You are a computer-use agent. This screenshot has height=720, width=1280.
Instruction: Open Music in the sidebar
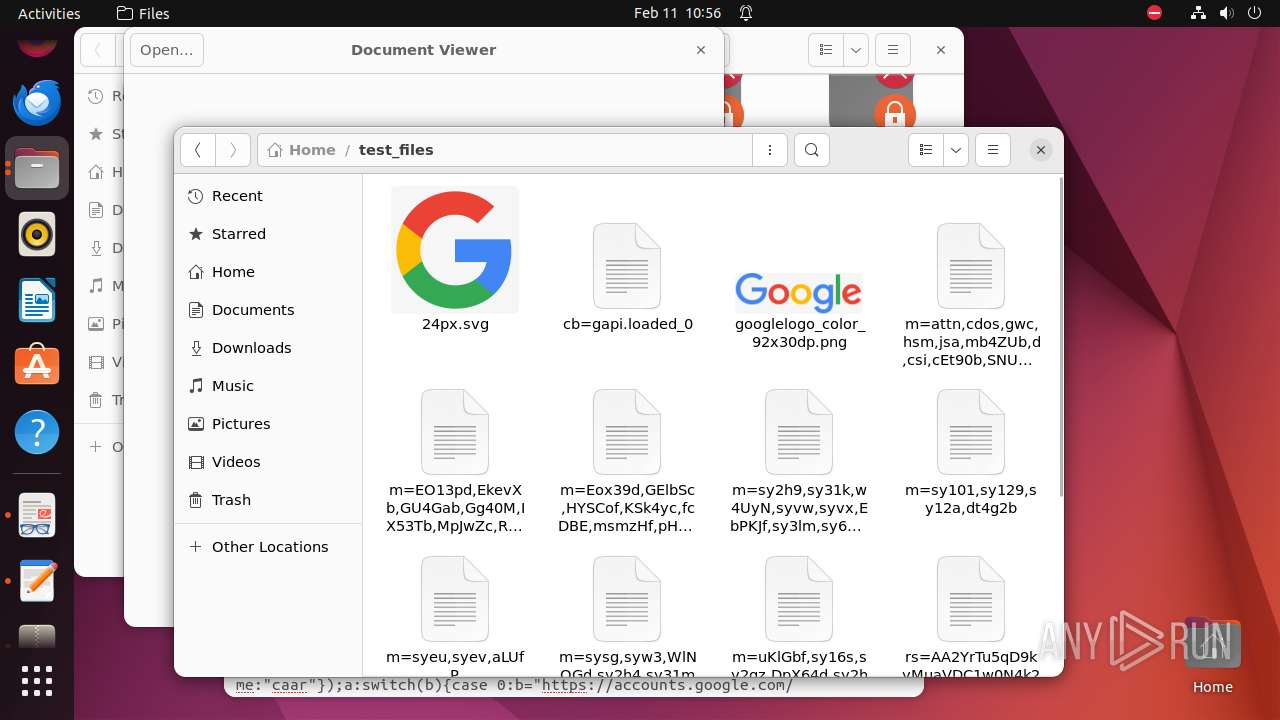pyautogui.click(x=268, y=386)
